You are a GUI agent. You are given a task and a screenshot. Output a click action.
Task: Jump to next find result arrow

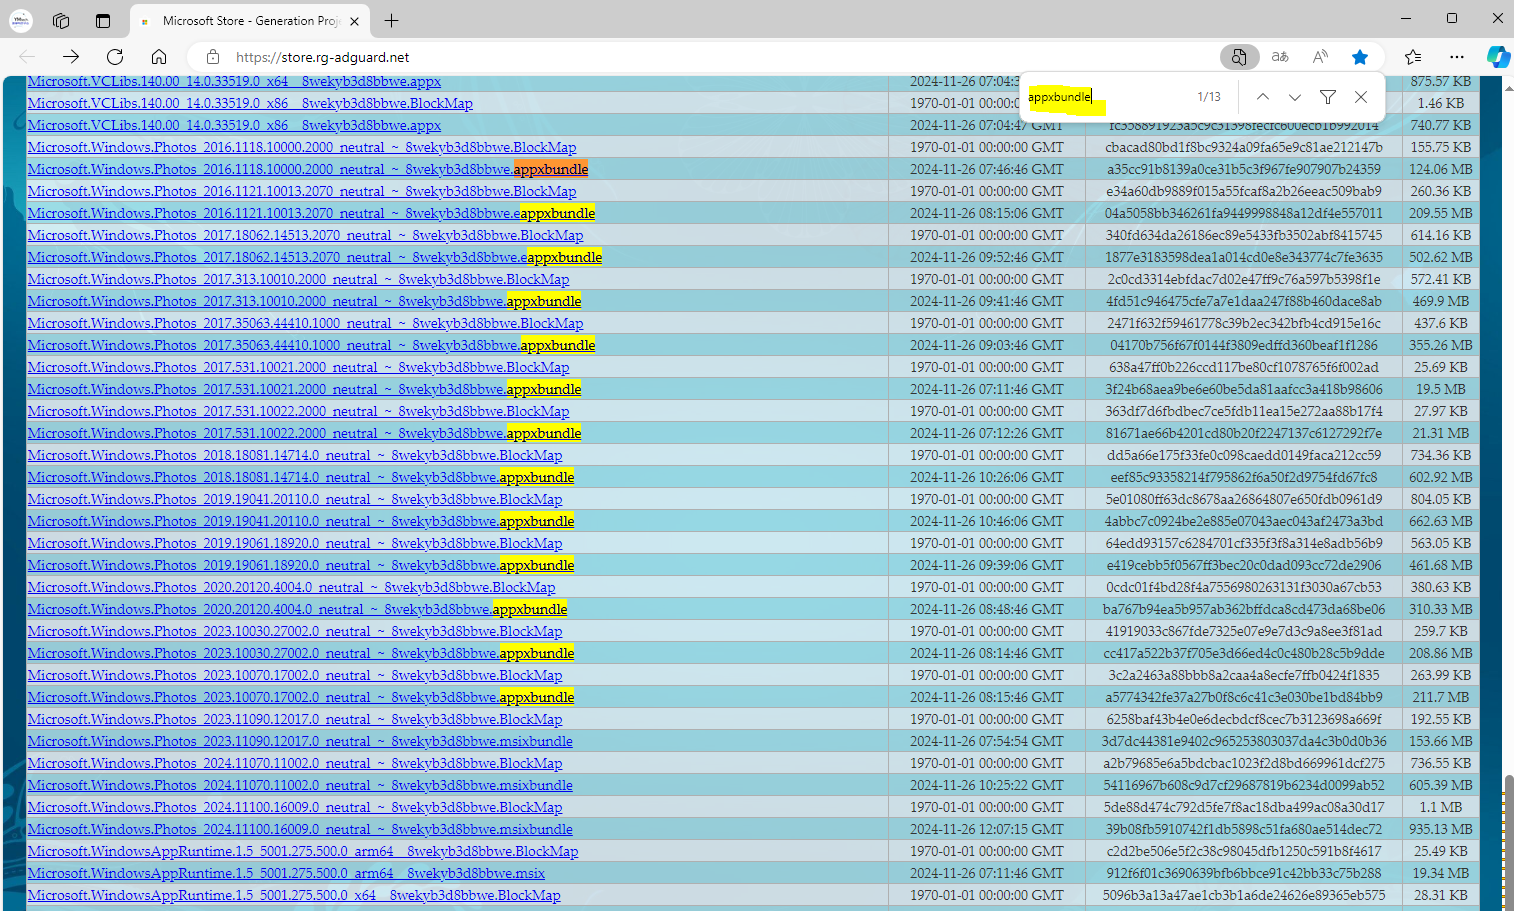(1295, 97)
